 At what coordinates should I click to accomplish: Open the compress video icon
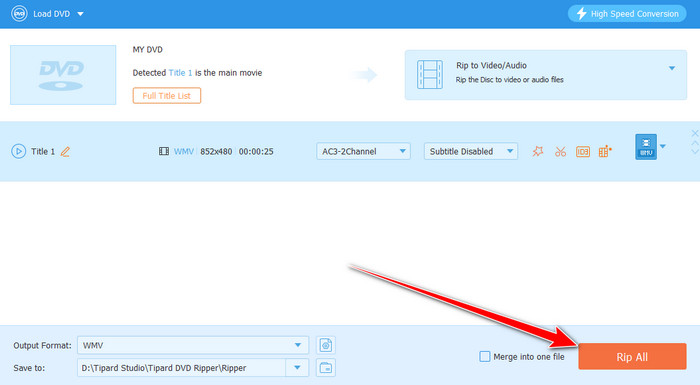point(605,151)
